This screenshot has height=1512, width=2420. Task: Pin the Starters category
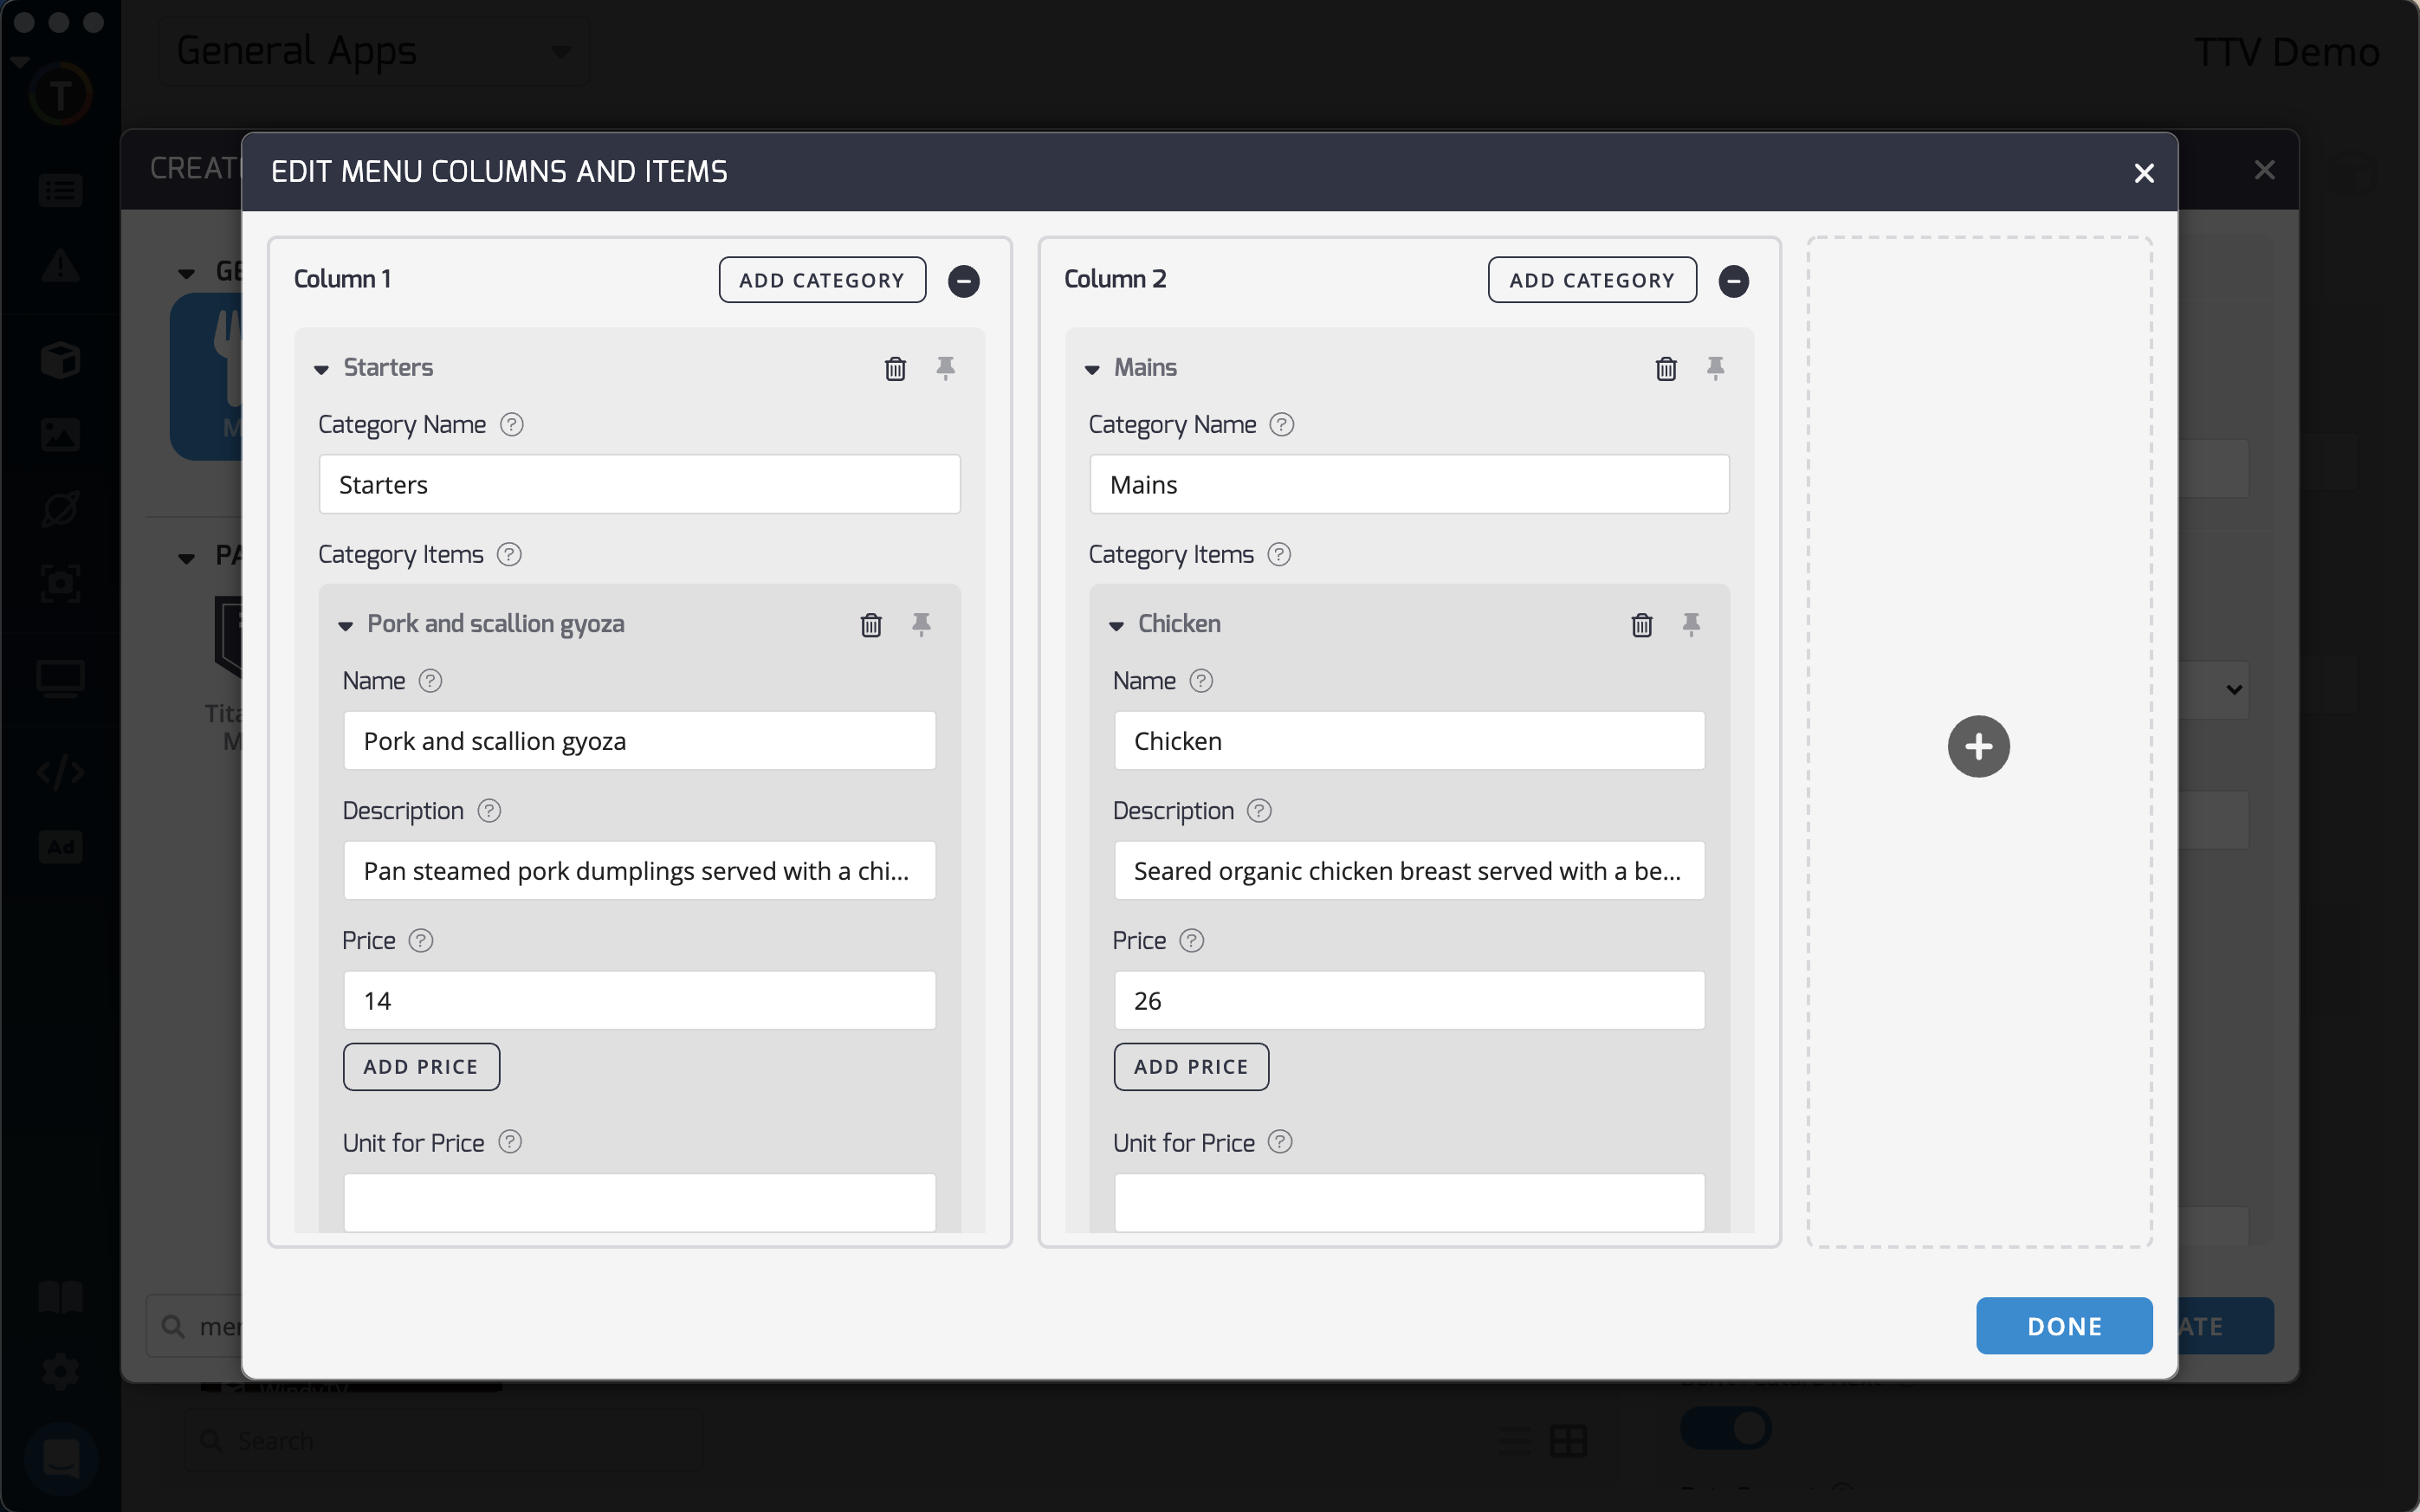945,368
